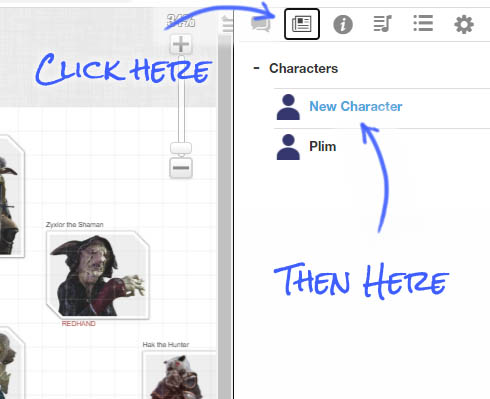
Task: Select the Zyxior the Shaman token
Action: (98, 275)
